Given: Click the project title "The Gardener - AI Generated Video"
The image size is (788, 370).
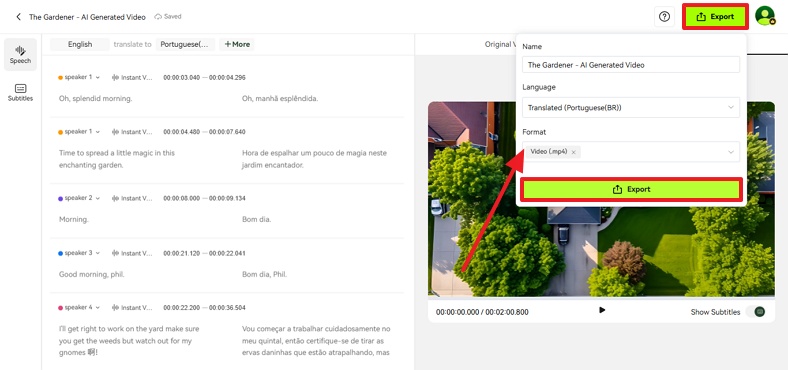Looking at the screenshot, I should click(87, 17).
